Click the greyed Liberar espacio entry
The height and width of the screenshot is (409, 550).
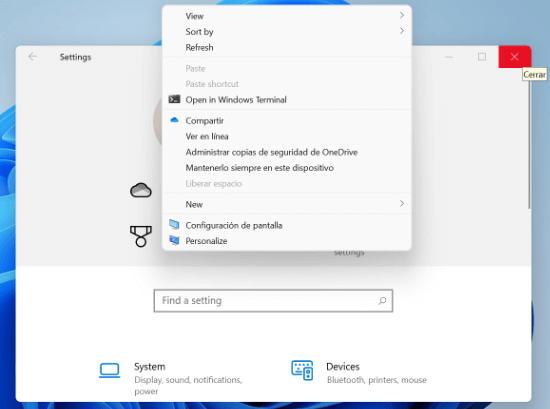tap(287, 183)
